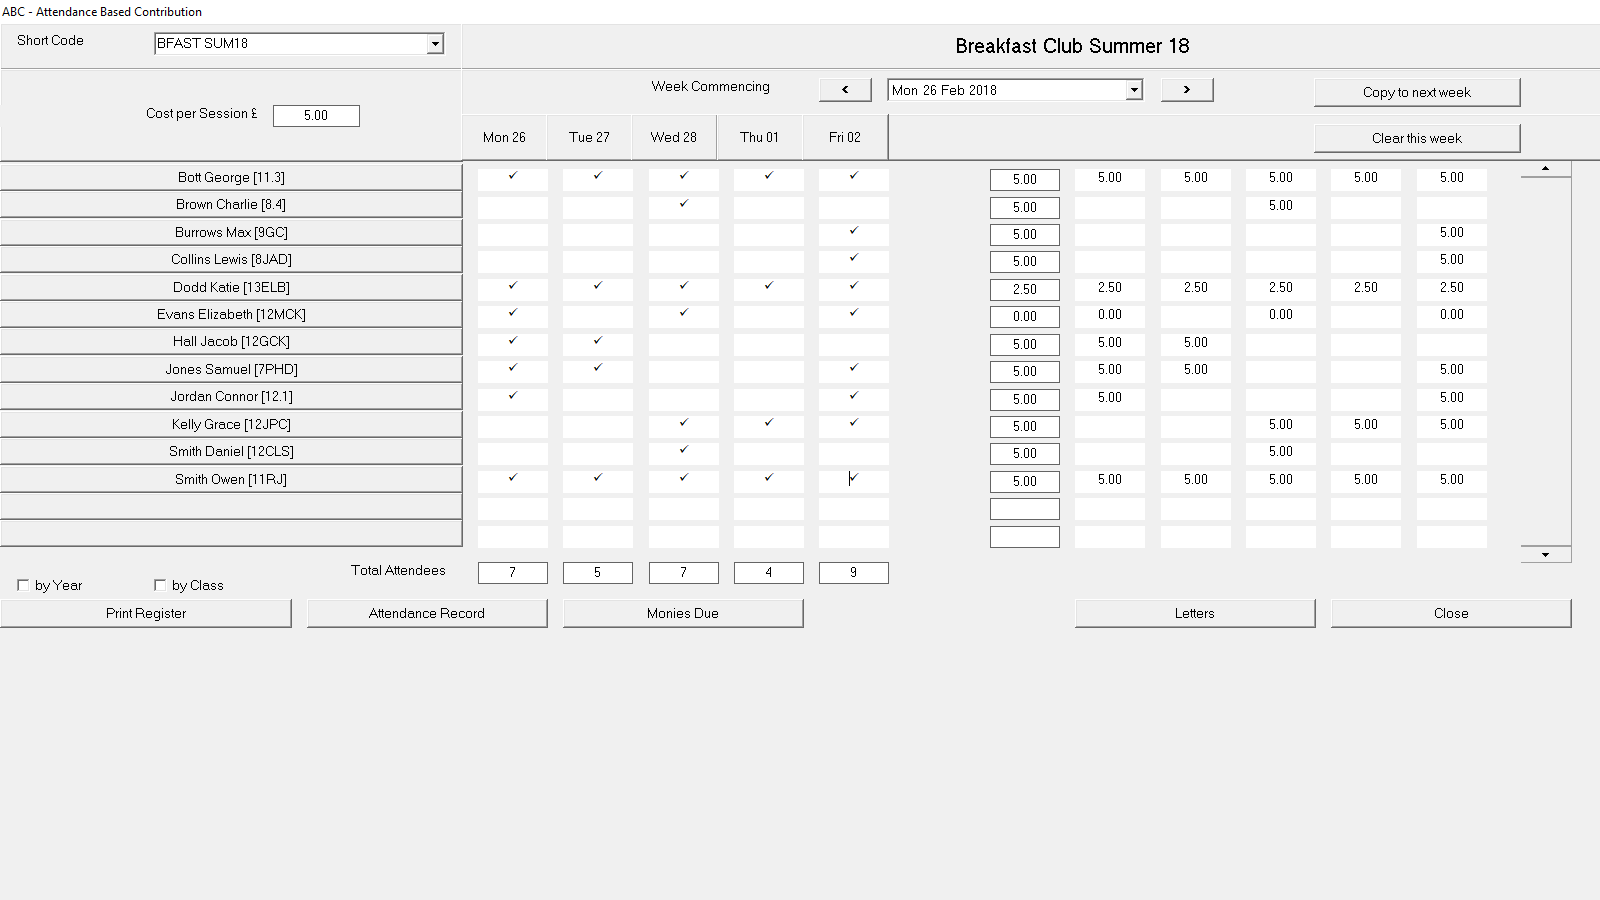Go to previous week arrow button
The height and width of the screenshot is (900, 1600).
(845, 90)
